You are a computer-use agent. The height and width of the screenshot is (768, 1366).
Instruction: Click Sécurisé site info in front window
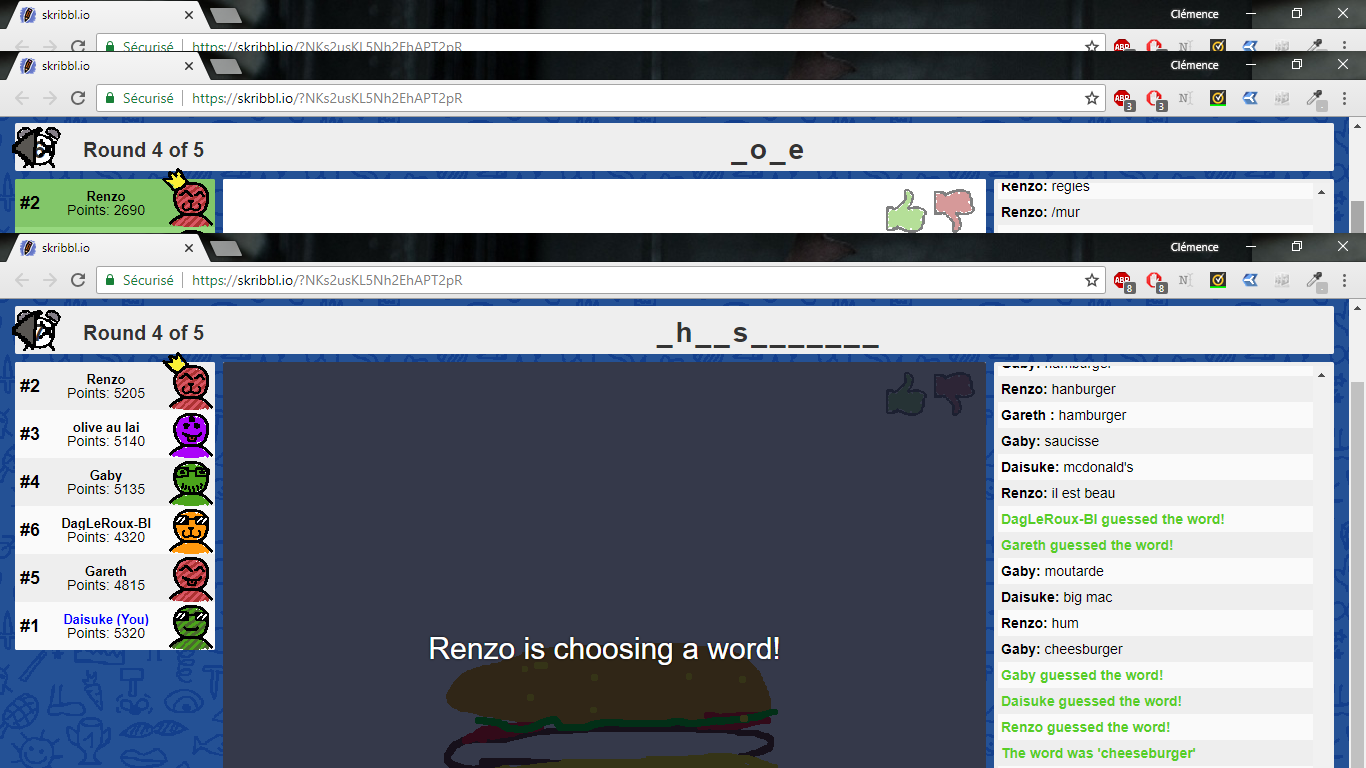point(140,281)
